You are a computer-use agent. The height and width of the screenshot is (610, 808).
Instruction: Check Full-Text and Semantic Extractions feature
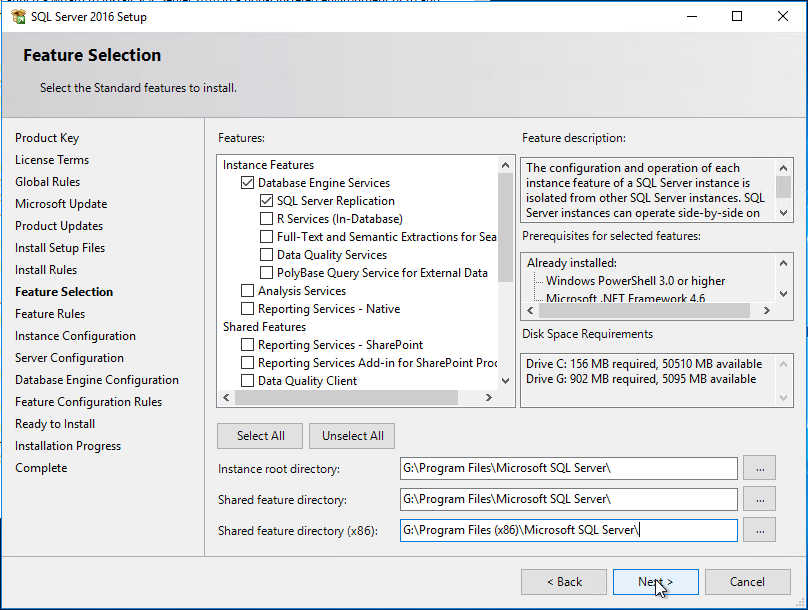pyautogui.click(x=266, y=237)
